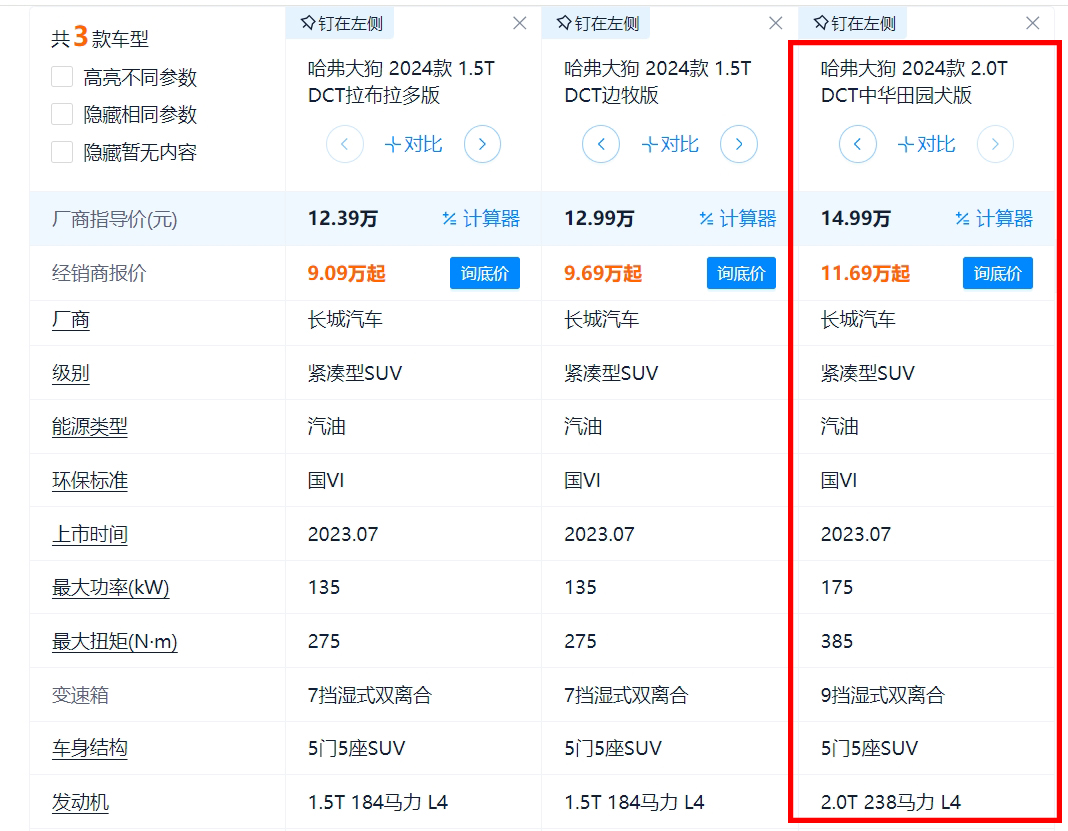Open the 级别 parameter link
The image size is (1068, 831).
(x=71, y=373)
